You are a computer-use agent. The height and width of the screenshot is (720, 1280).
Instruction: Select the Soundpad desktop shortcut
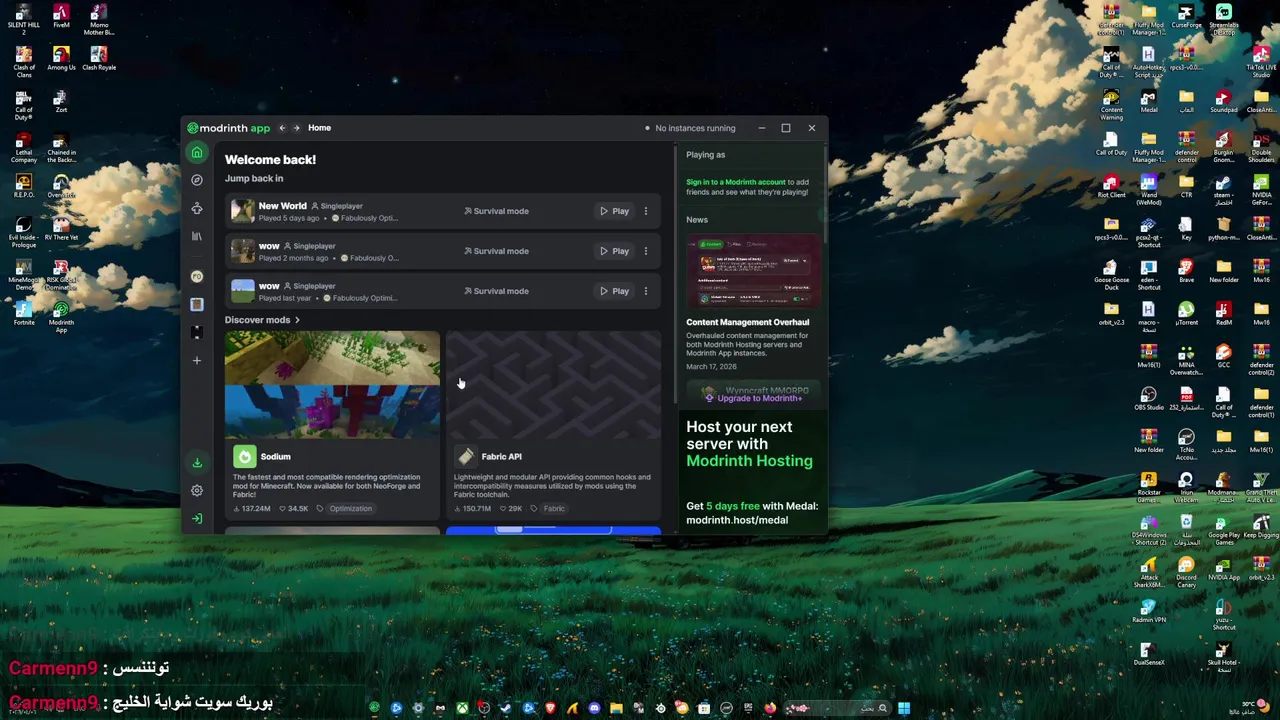[1223, 101]
